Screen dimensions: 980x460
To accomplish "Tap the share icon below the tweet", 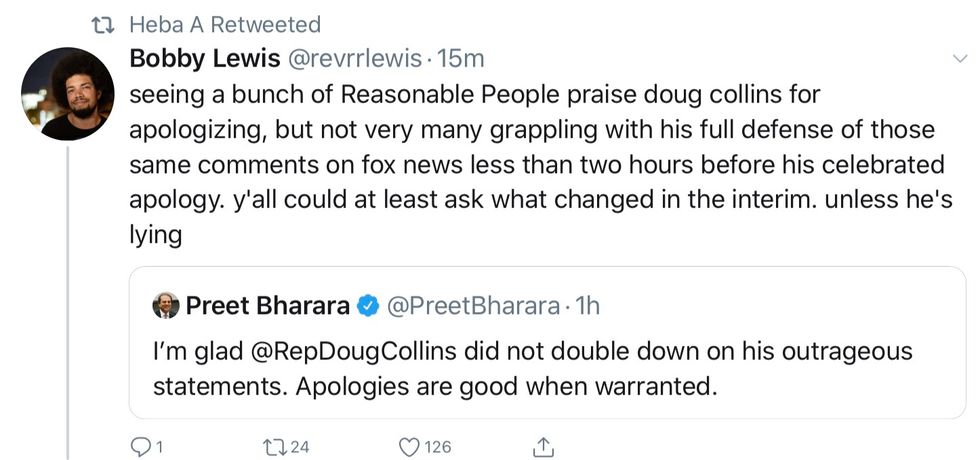I will click(x=543, y=446).
